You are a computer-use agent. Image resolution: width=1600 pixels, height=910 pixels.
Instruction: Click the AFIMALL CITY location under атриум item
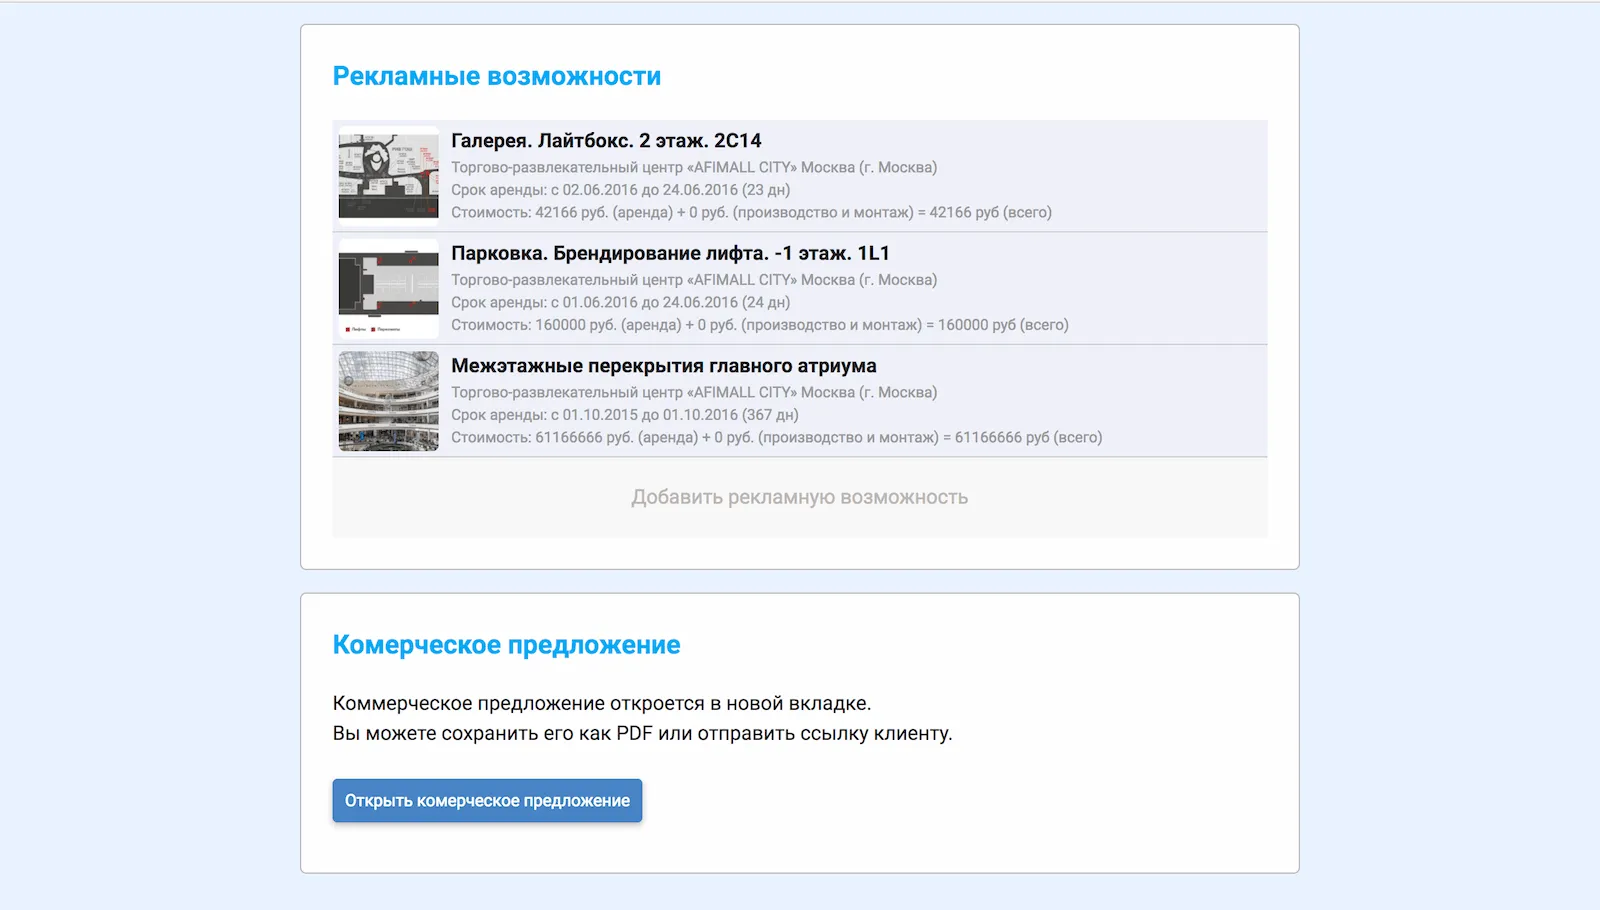(694, 393)
